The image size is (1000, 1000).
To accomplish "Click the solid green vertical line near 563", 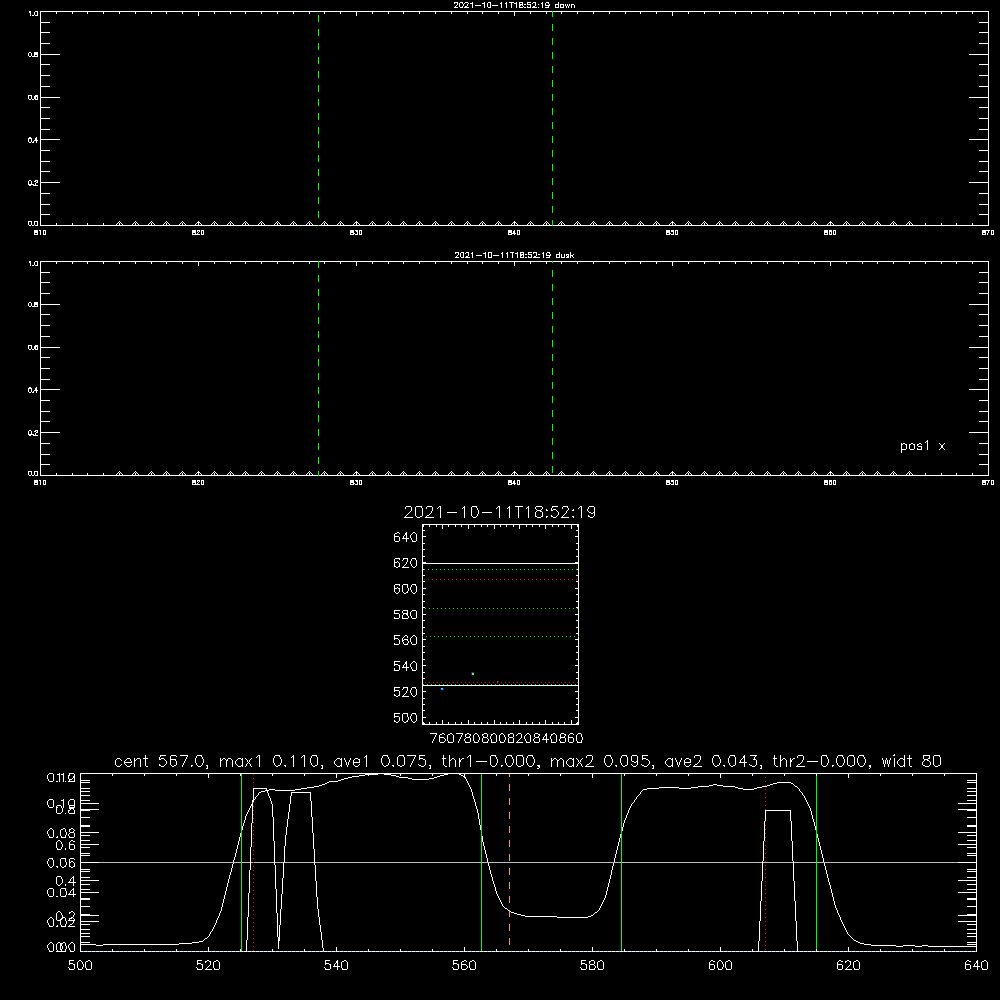I will [x=482, y=861].
